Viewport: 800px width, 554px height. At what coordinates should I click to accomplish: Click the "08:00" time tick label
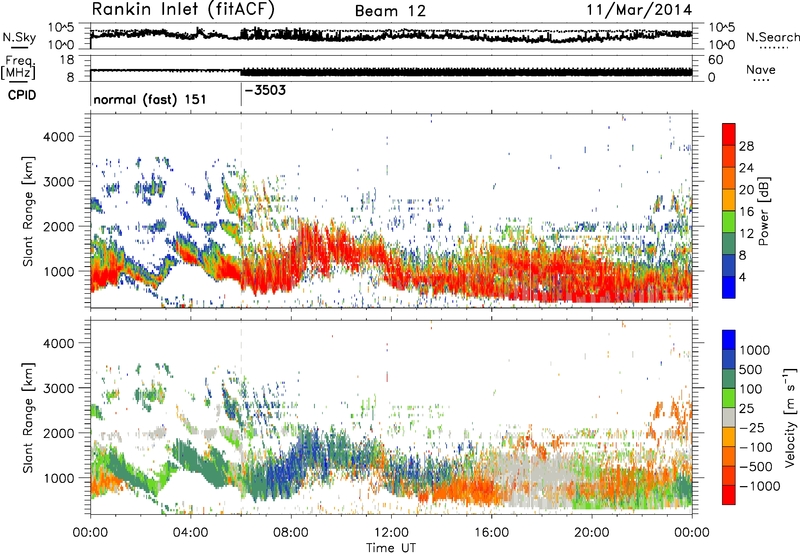291,533
